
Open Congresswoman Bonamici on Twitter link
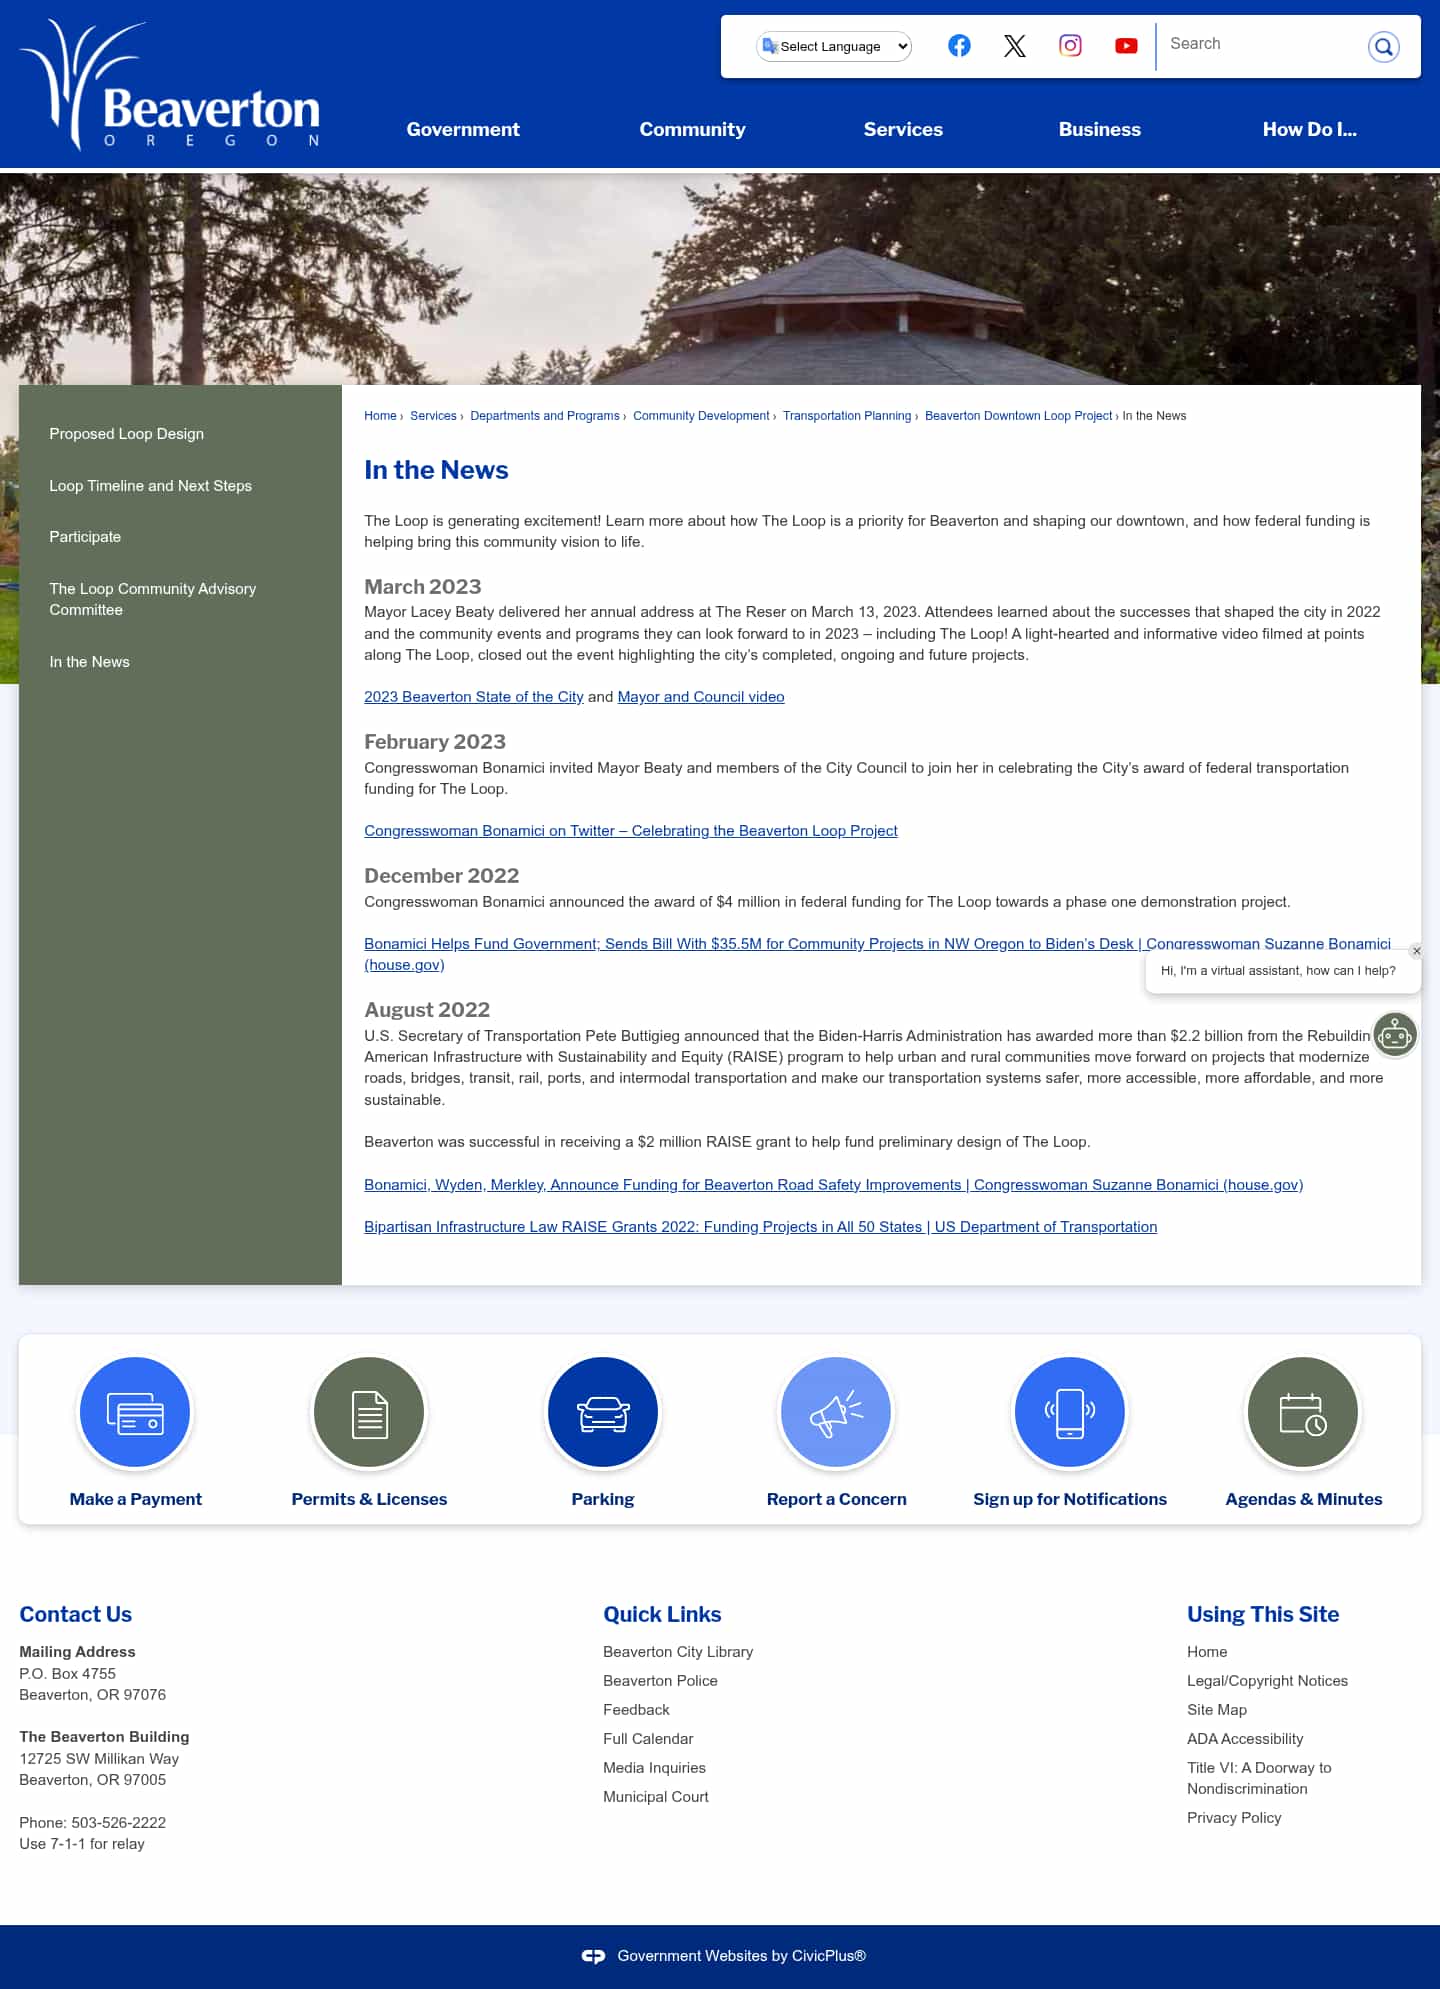(x=631, y=831)
